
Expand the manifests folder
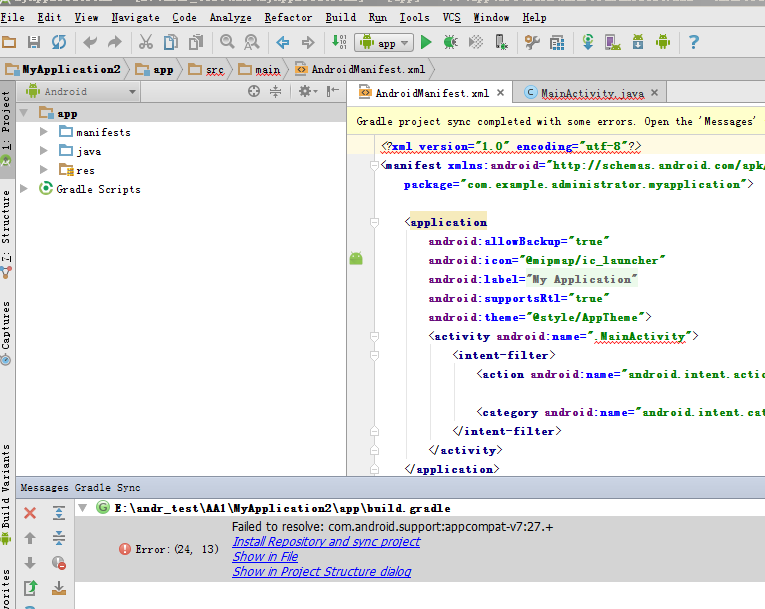point(43,132)
